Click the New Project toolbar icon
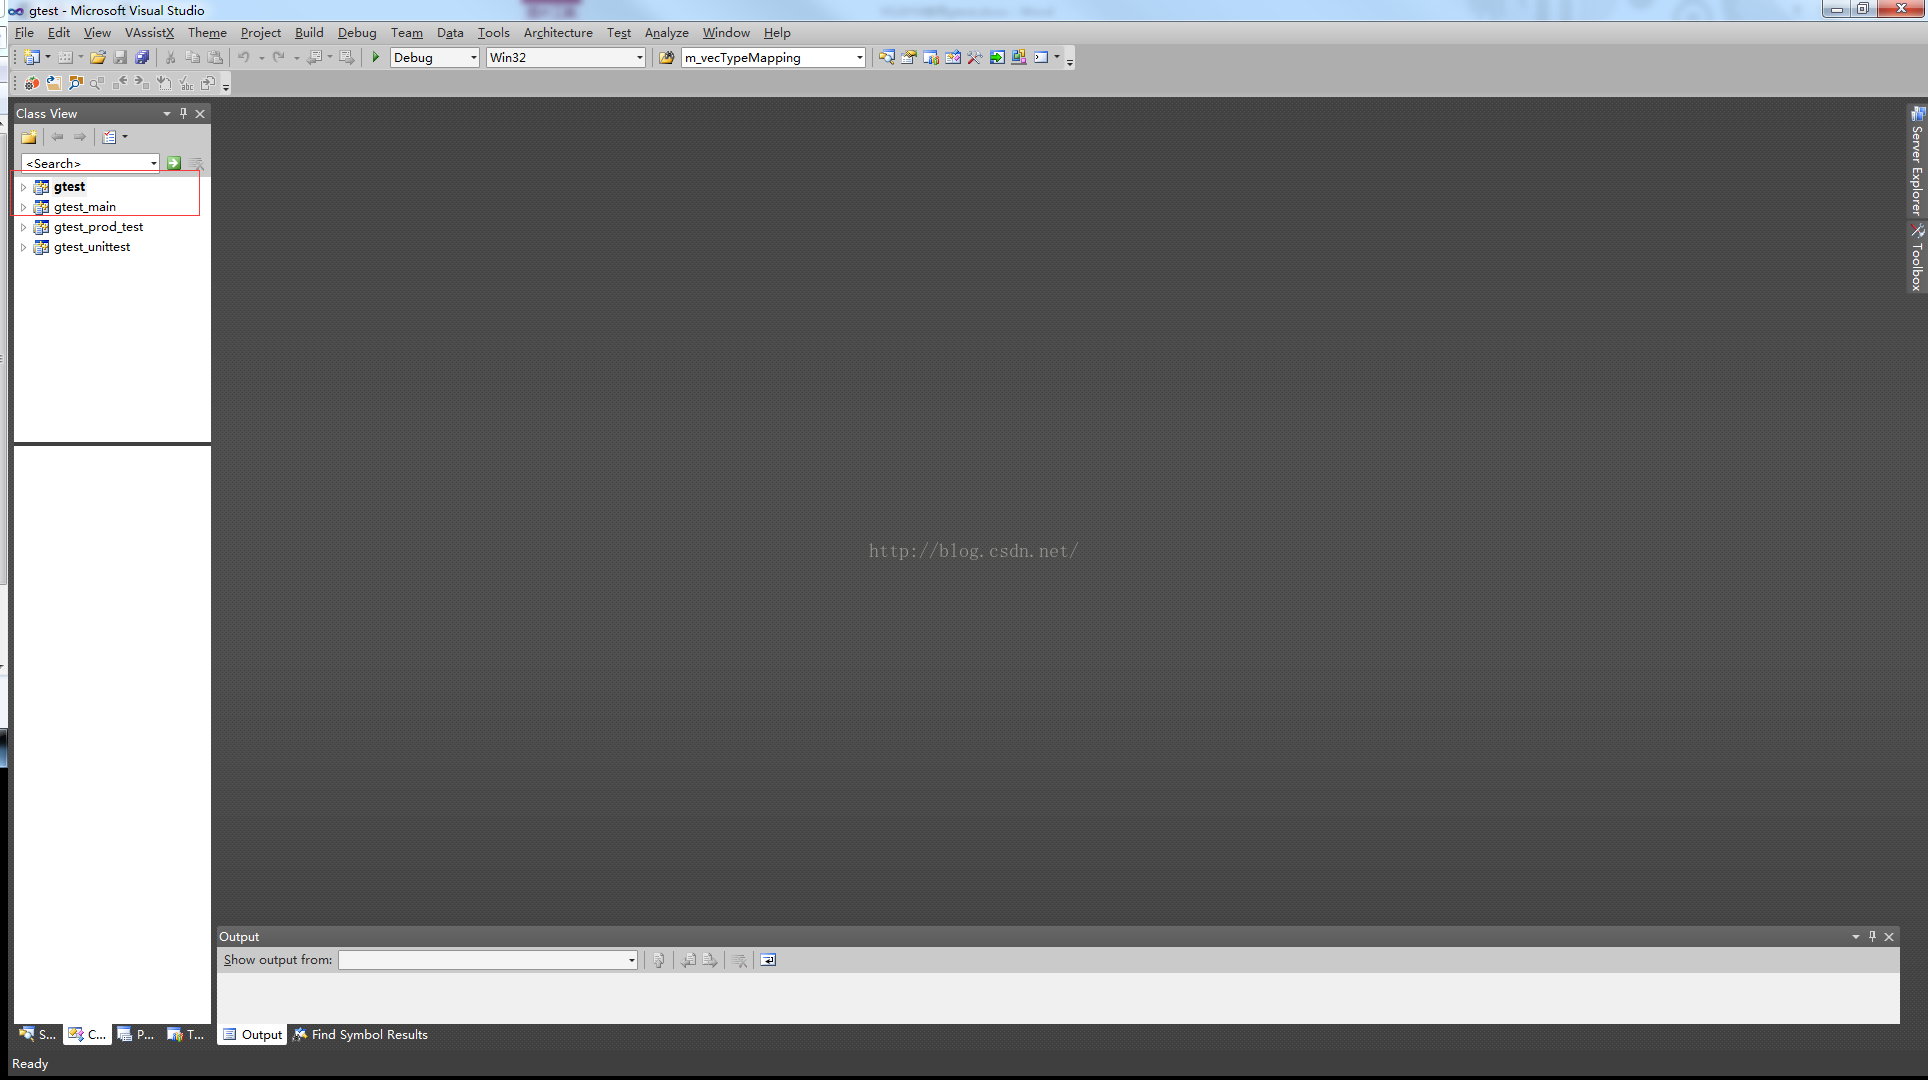 pos(32,58)
